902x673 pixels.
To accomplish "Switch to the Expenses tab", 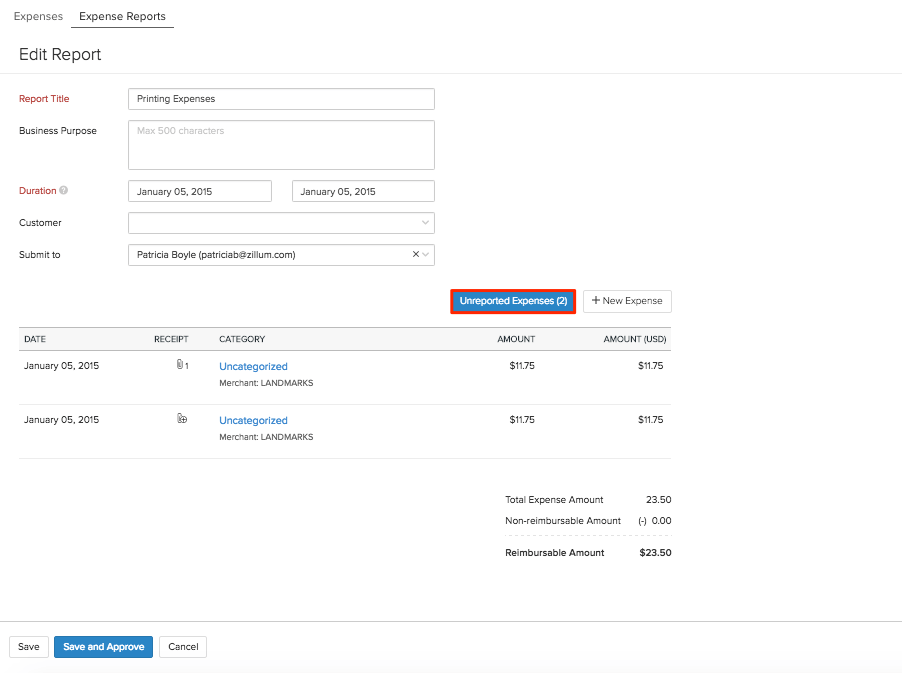I will pyautogui.click(x=38, y=17).
